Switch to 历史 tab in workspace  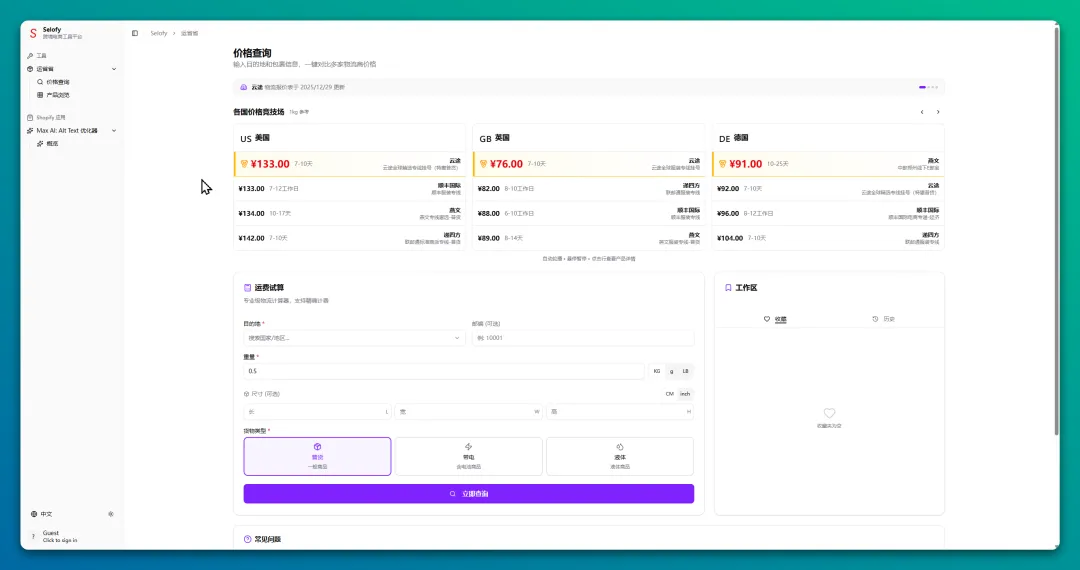pos(884,319)
